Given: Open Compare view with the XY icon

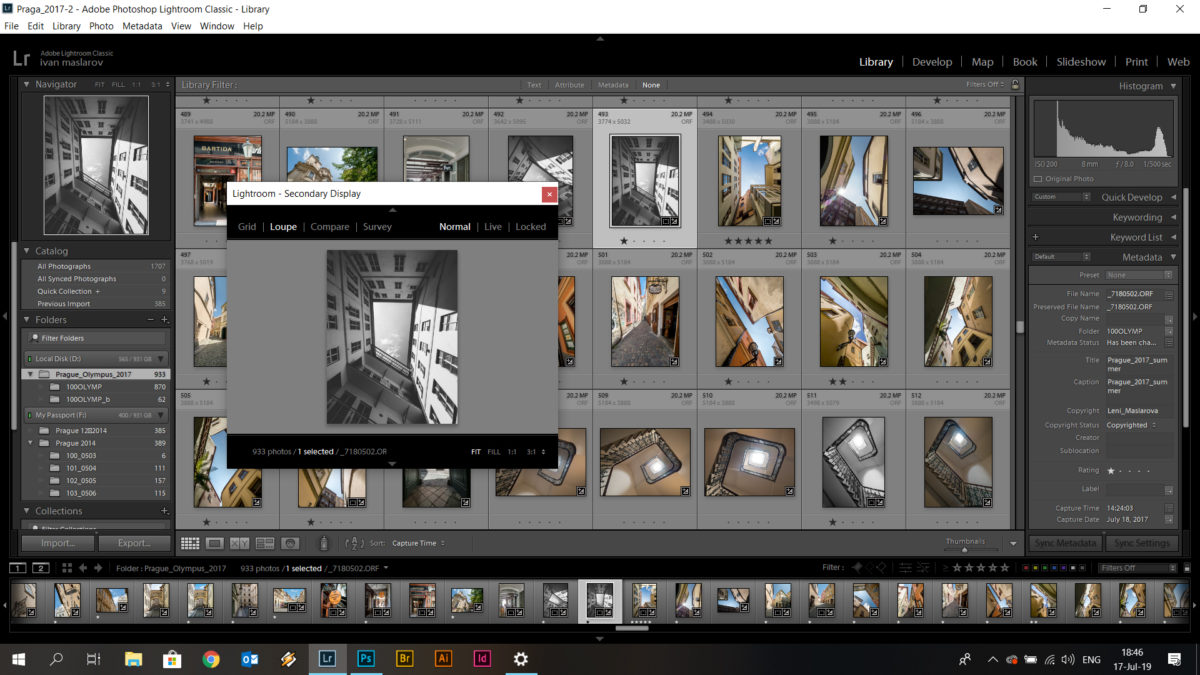Looking at the screenshot, I should tap(239, 543).
